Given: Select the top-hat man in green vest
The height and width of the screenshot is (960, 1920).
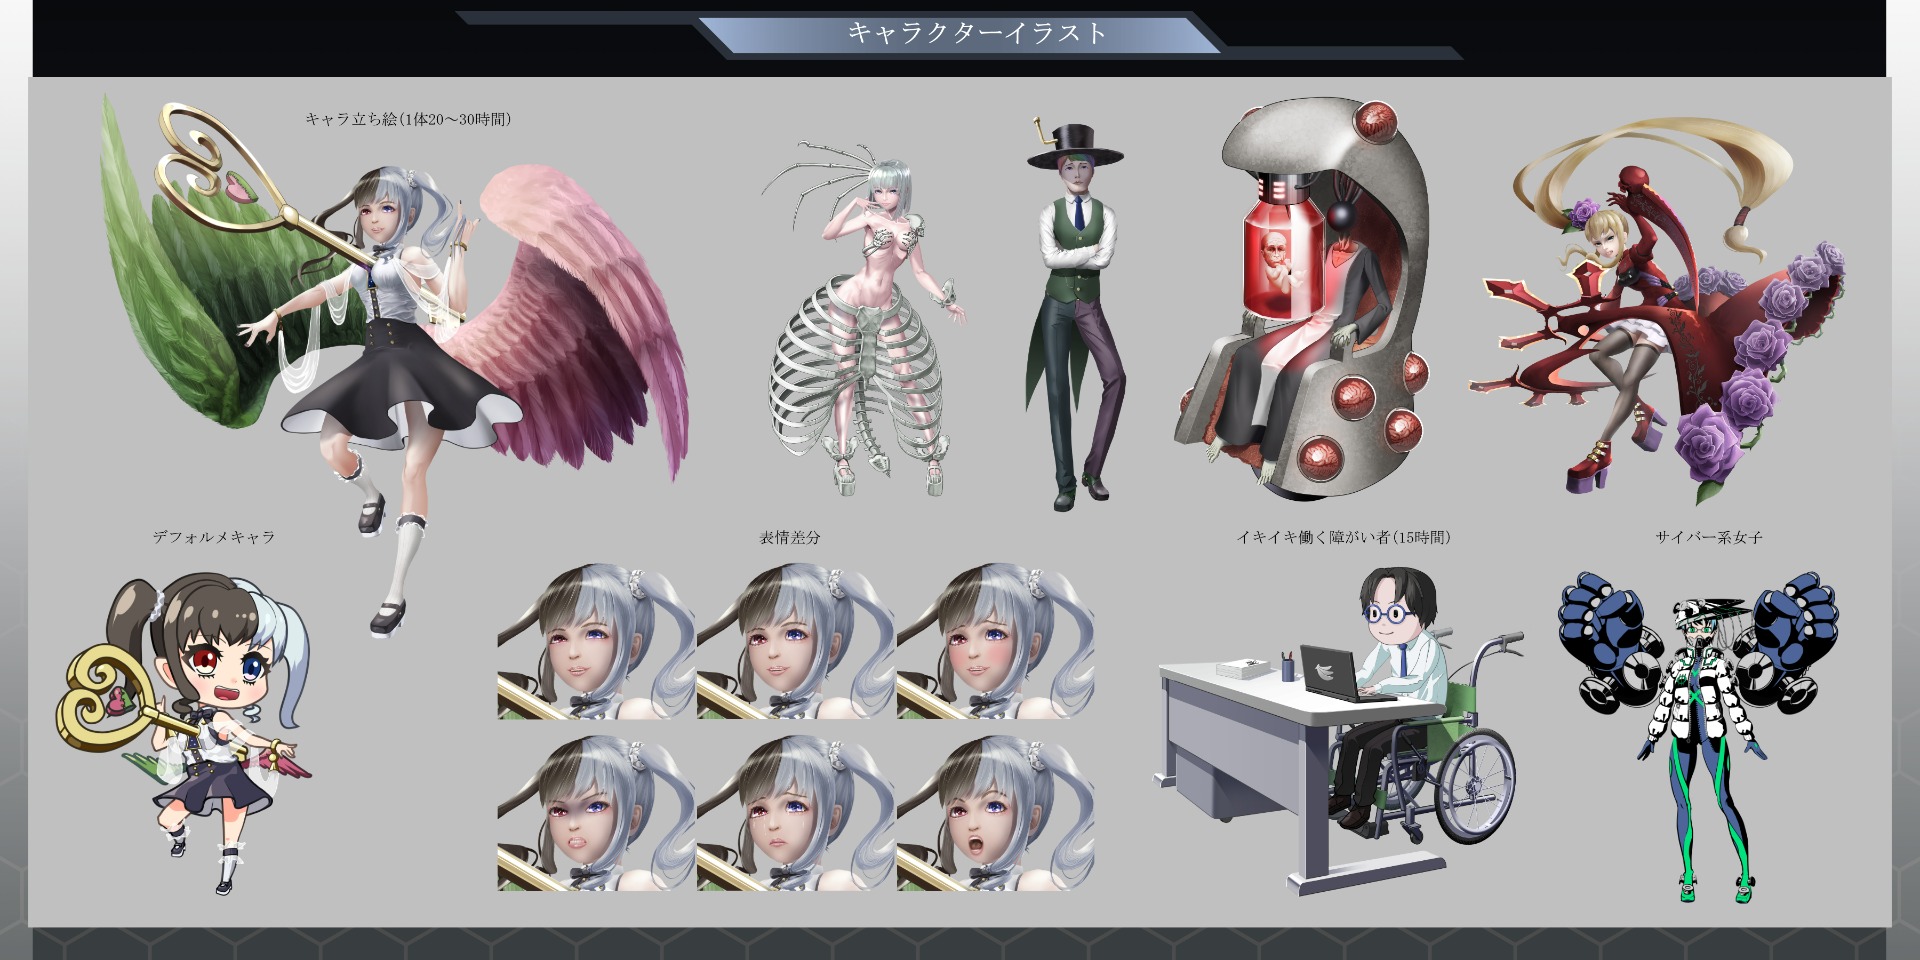Looking at the screenshot, I should click(1075, 310).
